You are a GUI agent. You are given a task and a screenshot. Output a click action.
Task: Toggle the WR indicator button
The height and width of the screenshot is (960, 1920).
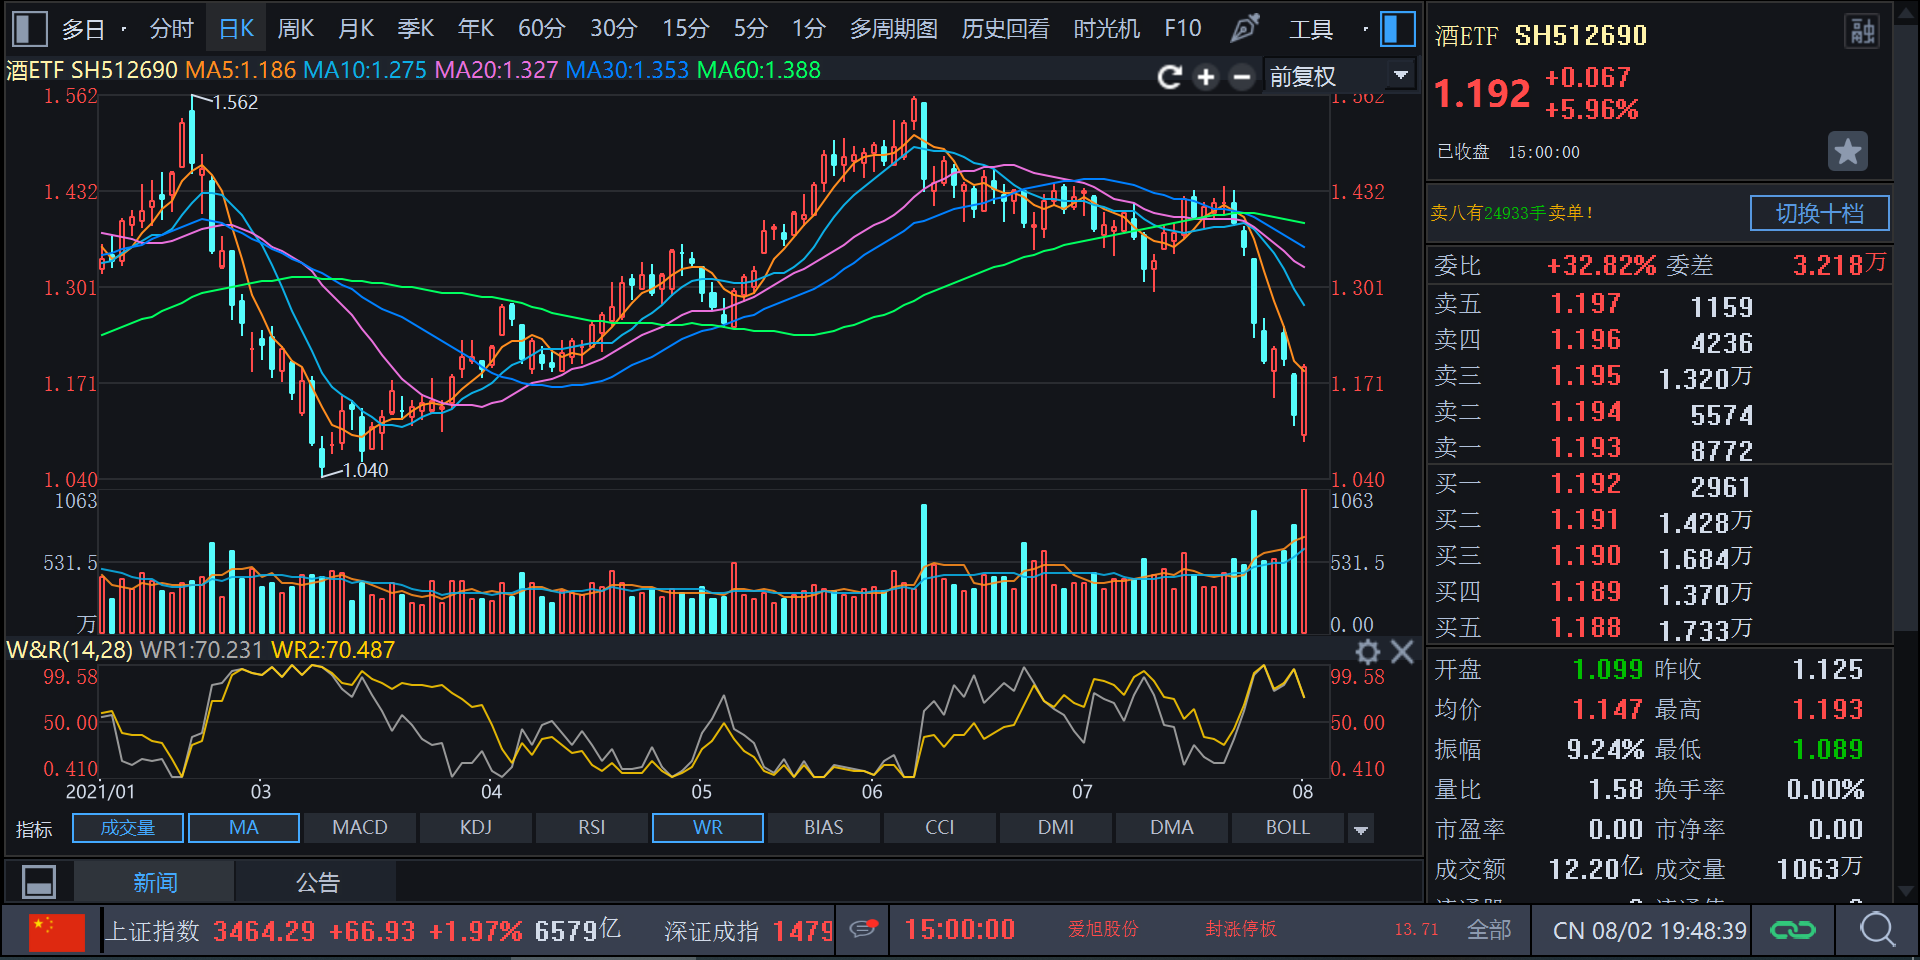coord(707,828)
